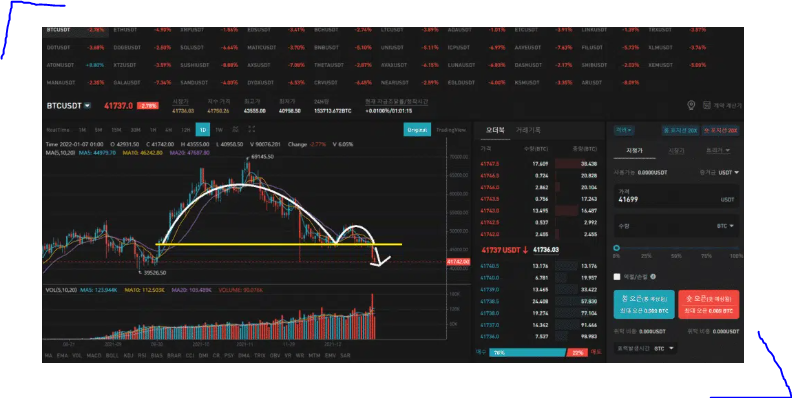The image size is (792, 398).
Task: Select the 4H chart interval
Action: (x=169, y=130)
